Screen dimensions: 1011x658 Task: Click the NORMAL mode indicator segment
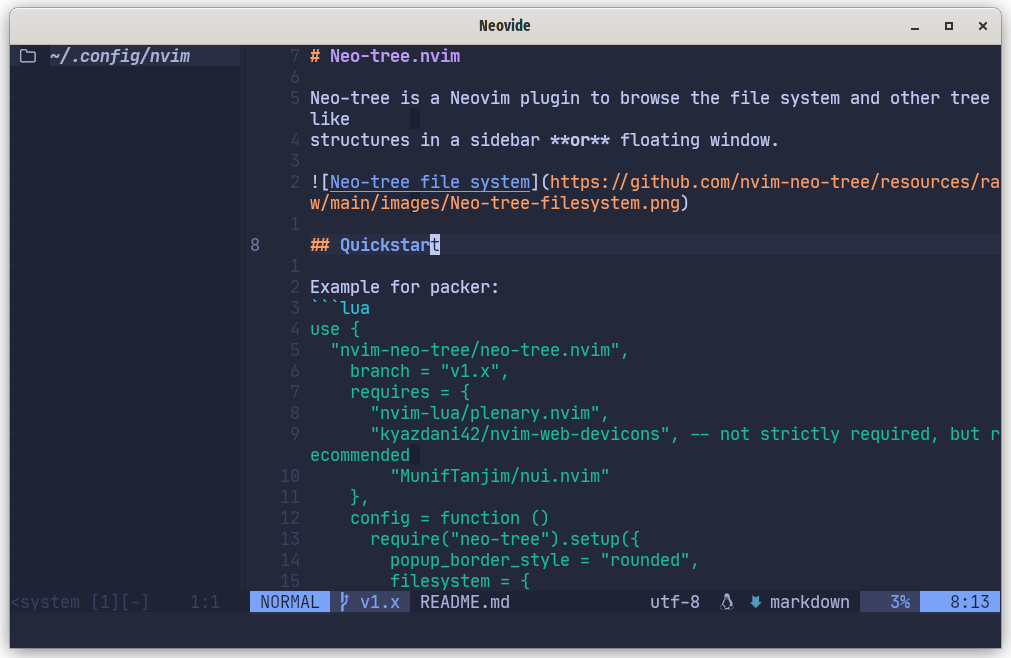pos(289,602)
